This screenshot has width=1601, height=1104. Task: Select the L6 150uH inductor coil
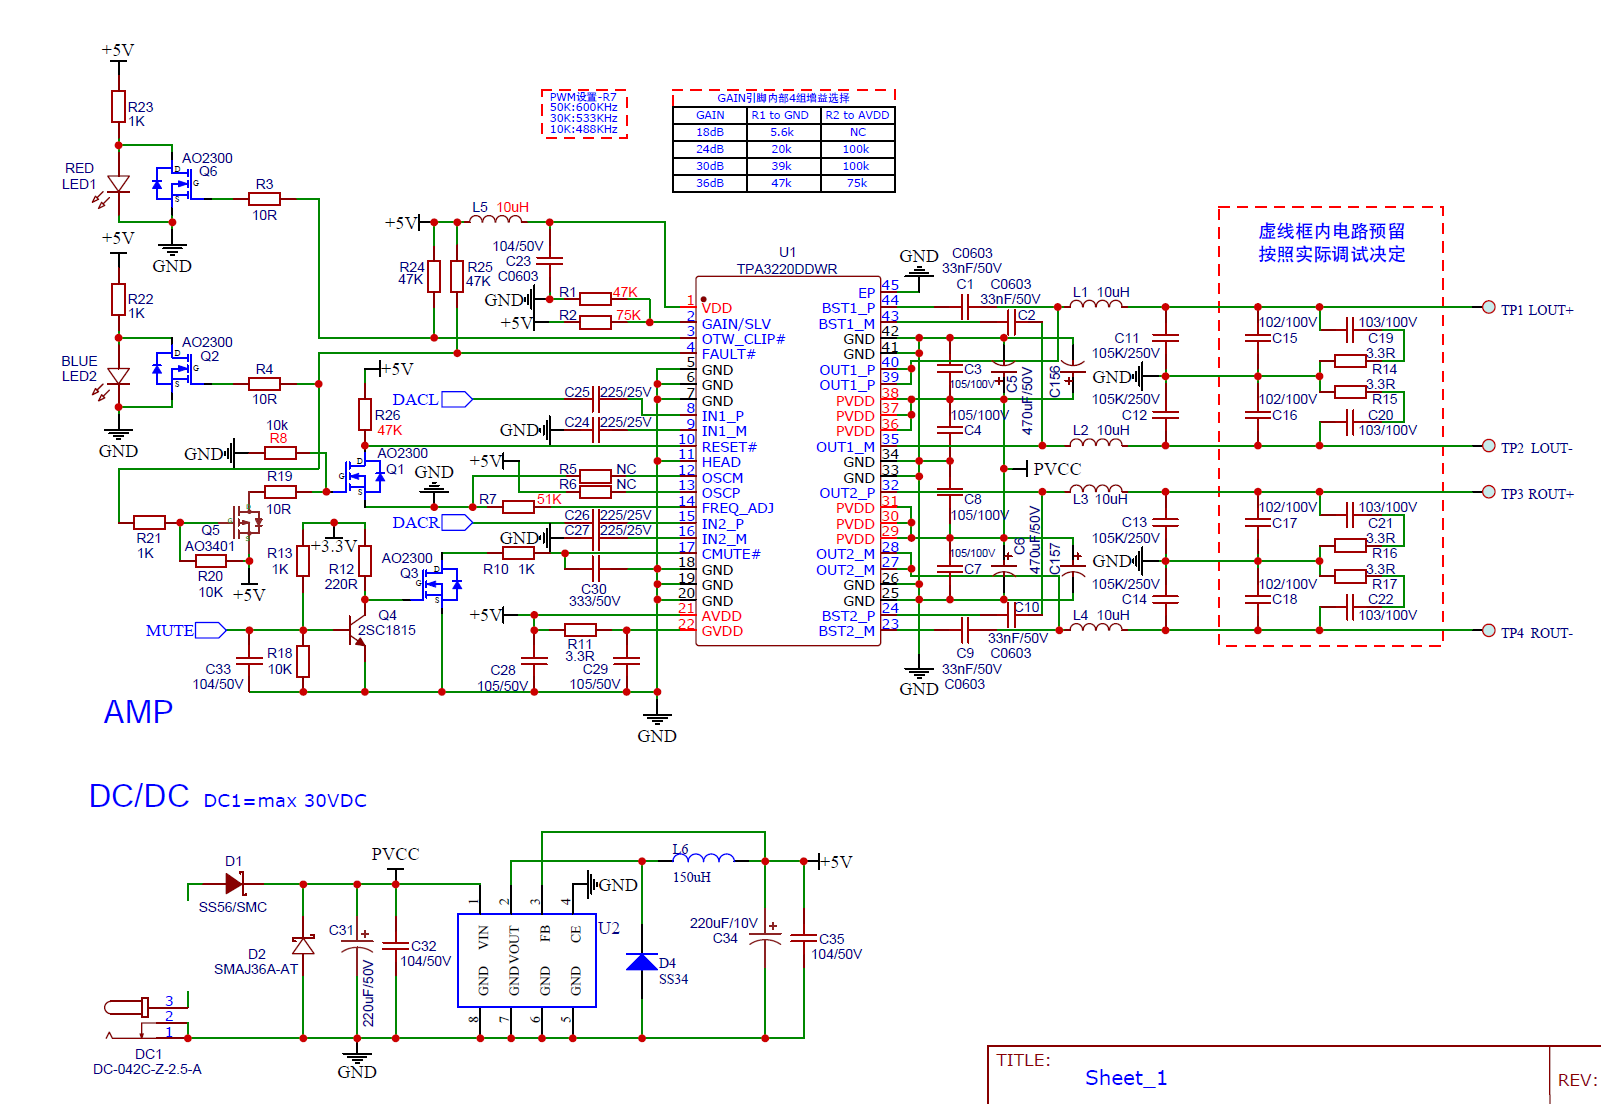[x=703, y=857]
